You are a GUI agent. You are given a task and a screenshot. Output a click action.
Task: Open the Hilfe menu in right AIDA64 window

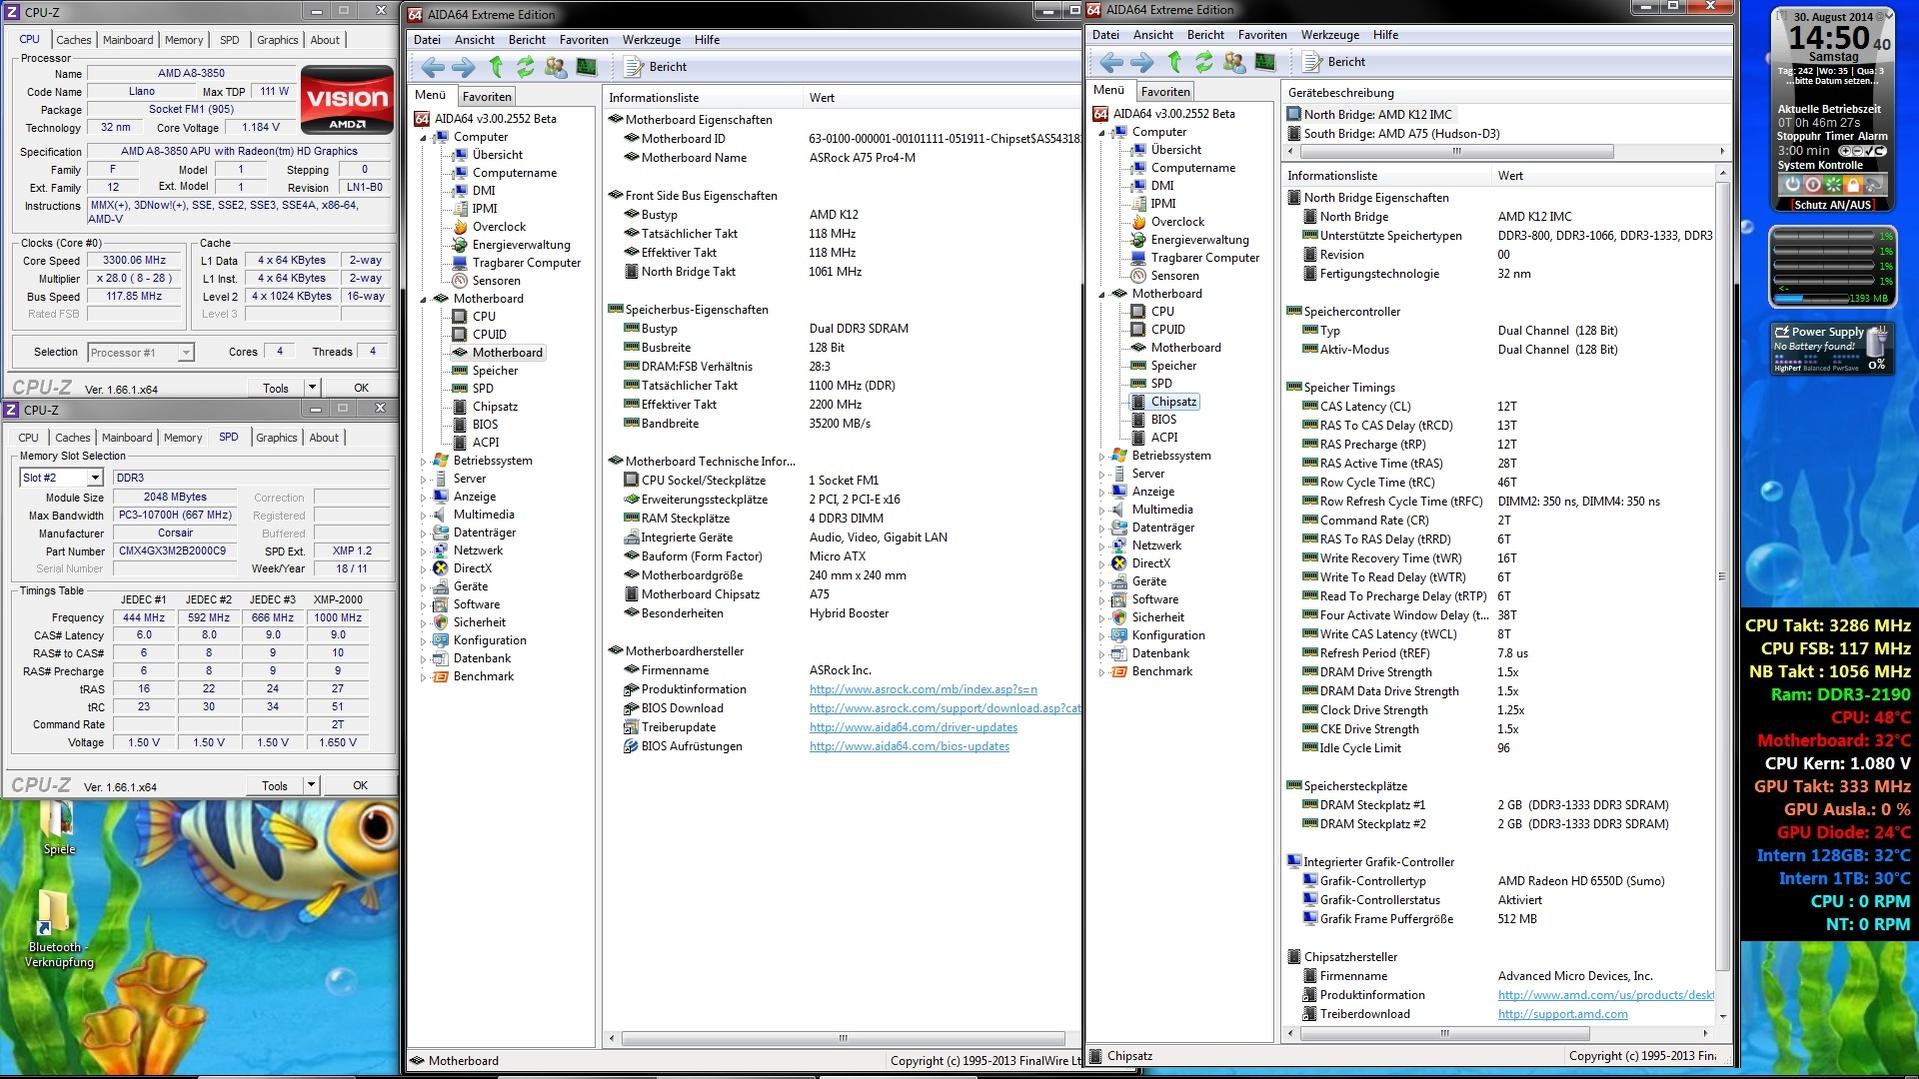[1386, 35]
